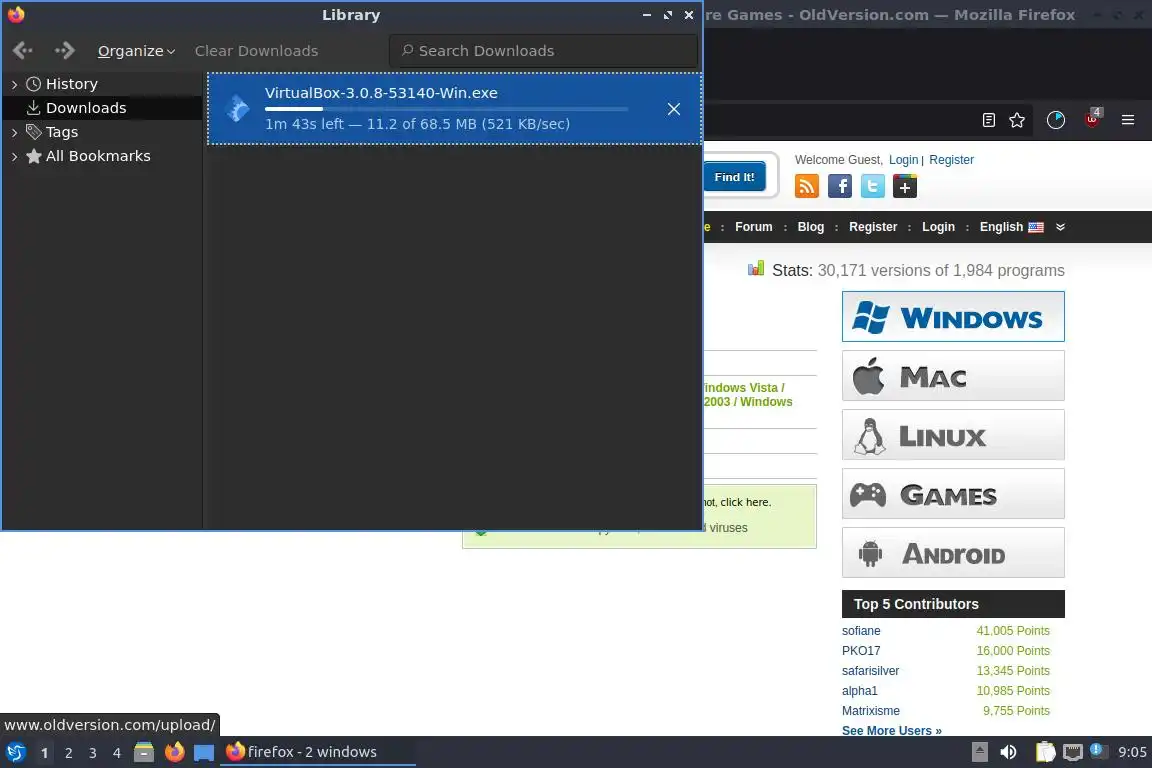The height and width of the screenshot is (768, 1152).
Task: Click the removable media eject tray icon
Action: pos(980,752)
